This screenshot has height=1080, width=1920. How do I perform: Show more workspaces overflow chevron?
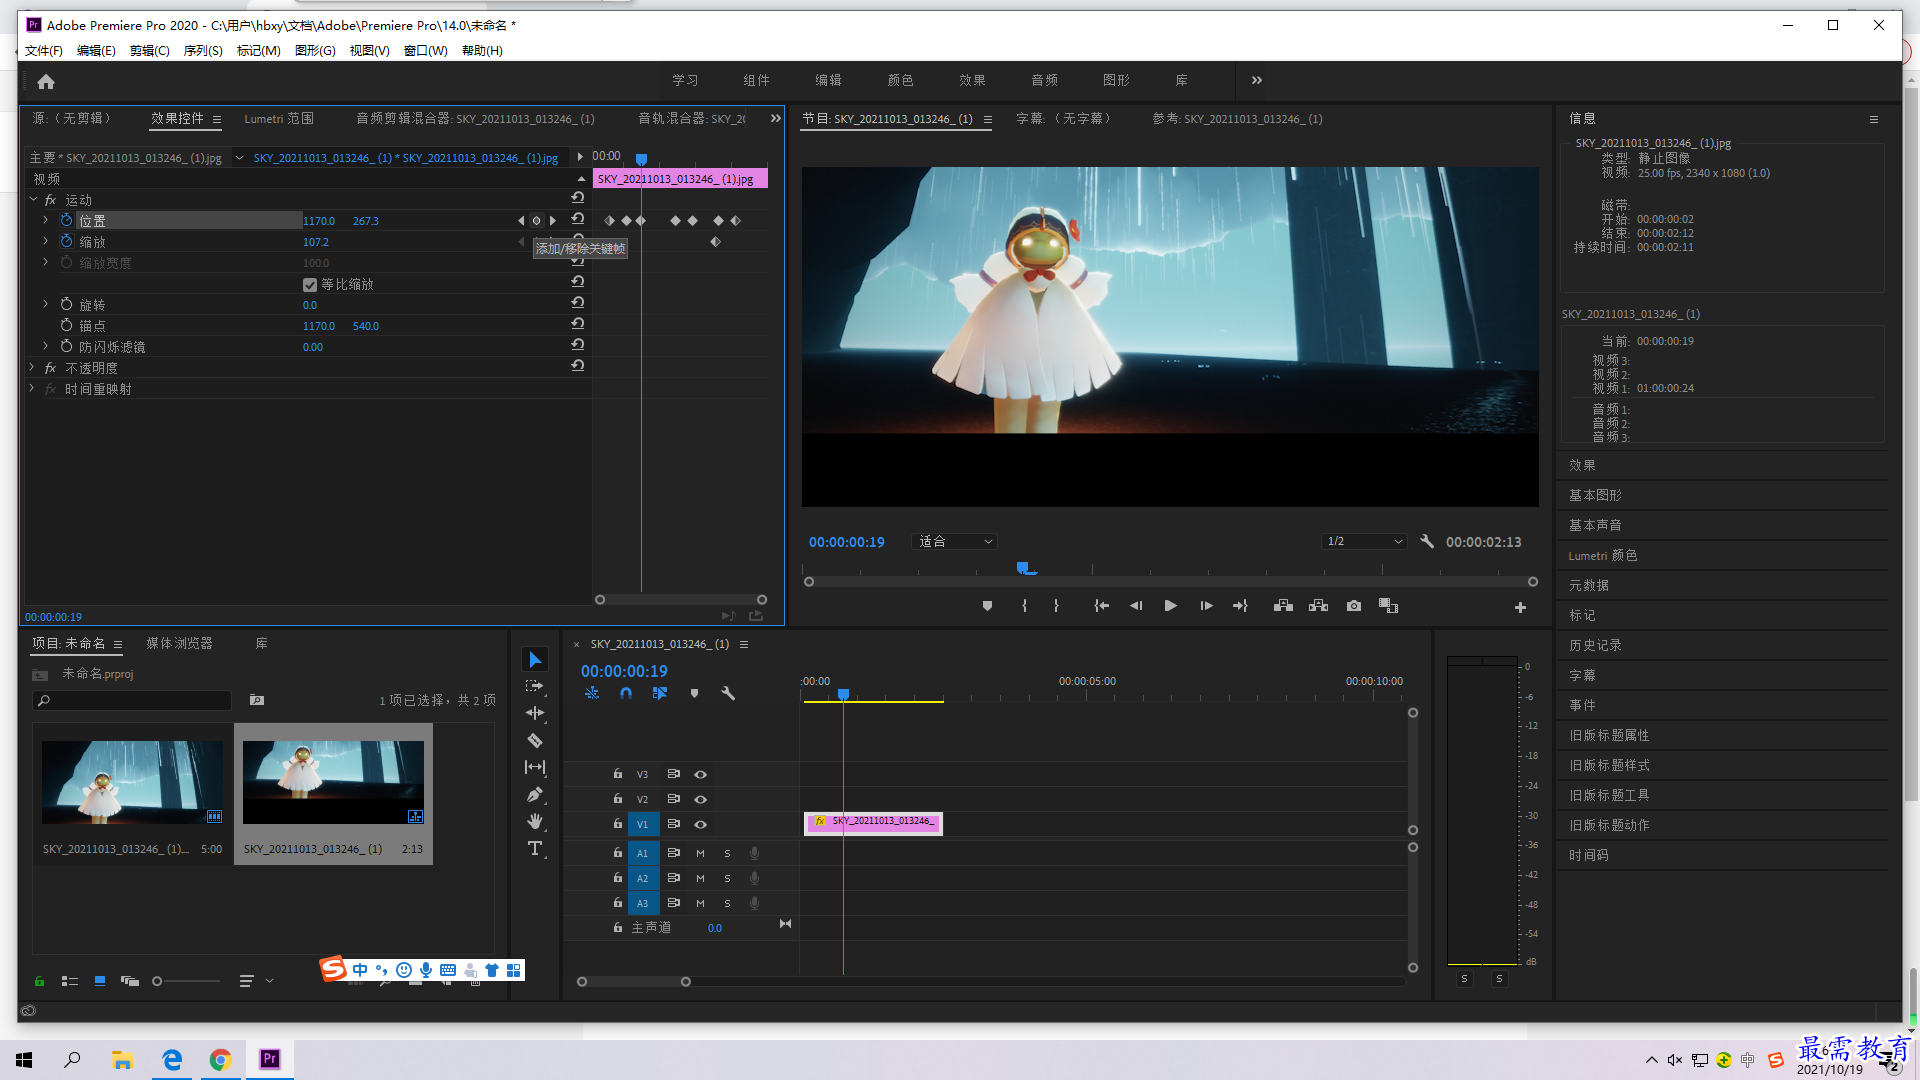pyautogui.click(x=1257, y=80)
